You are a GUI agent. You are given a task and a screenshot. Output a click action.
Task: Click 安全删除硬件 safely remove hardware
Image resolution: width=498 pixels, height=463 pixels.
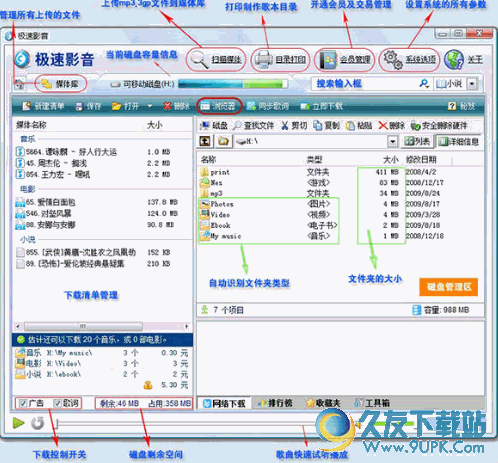tap(439, 126)
